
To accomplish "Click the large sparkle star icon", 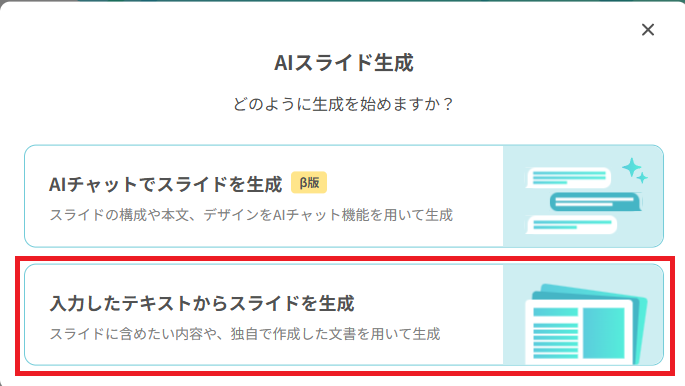I will pos(631,168).
